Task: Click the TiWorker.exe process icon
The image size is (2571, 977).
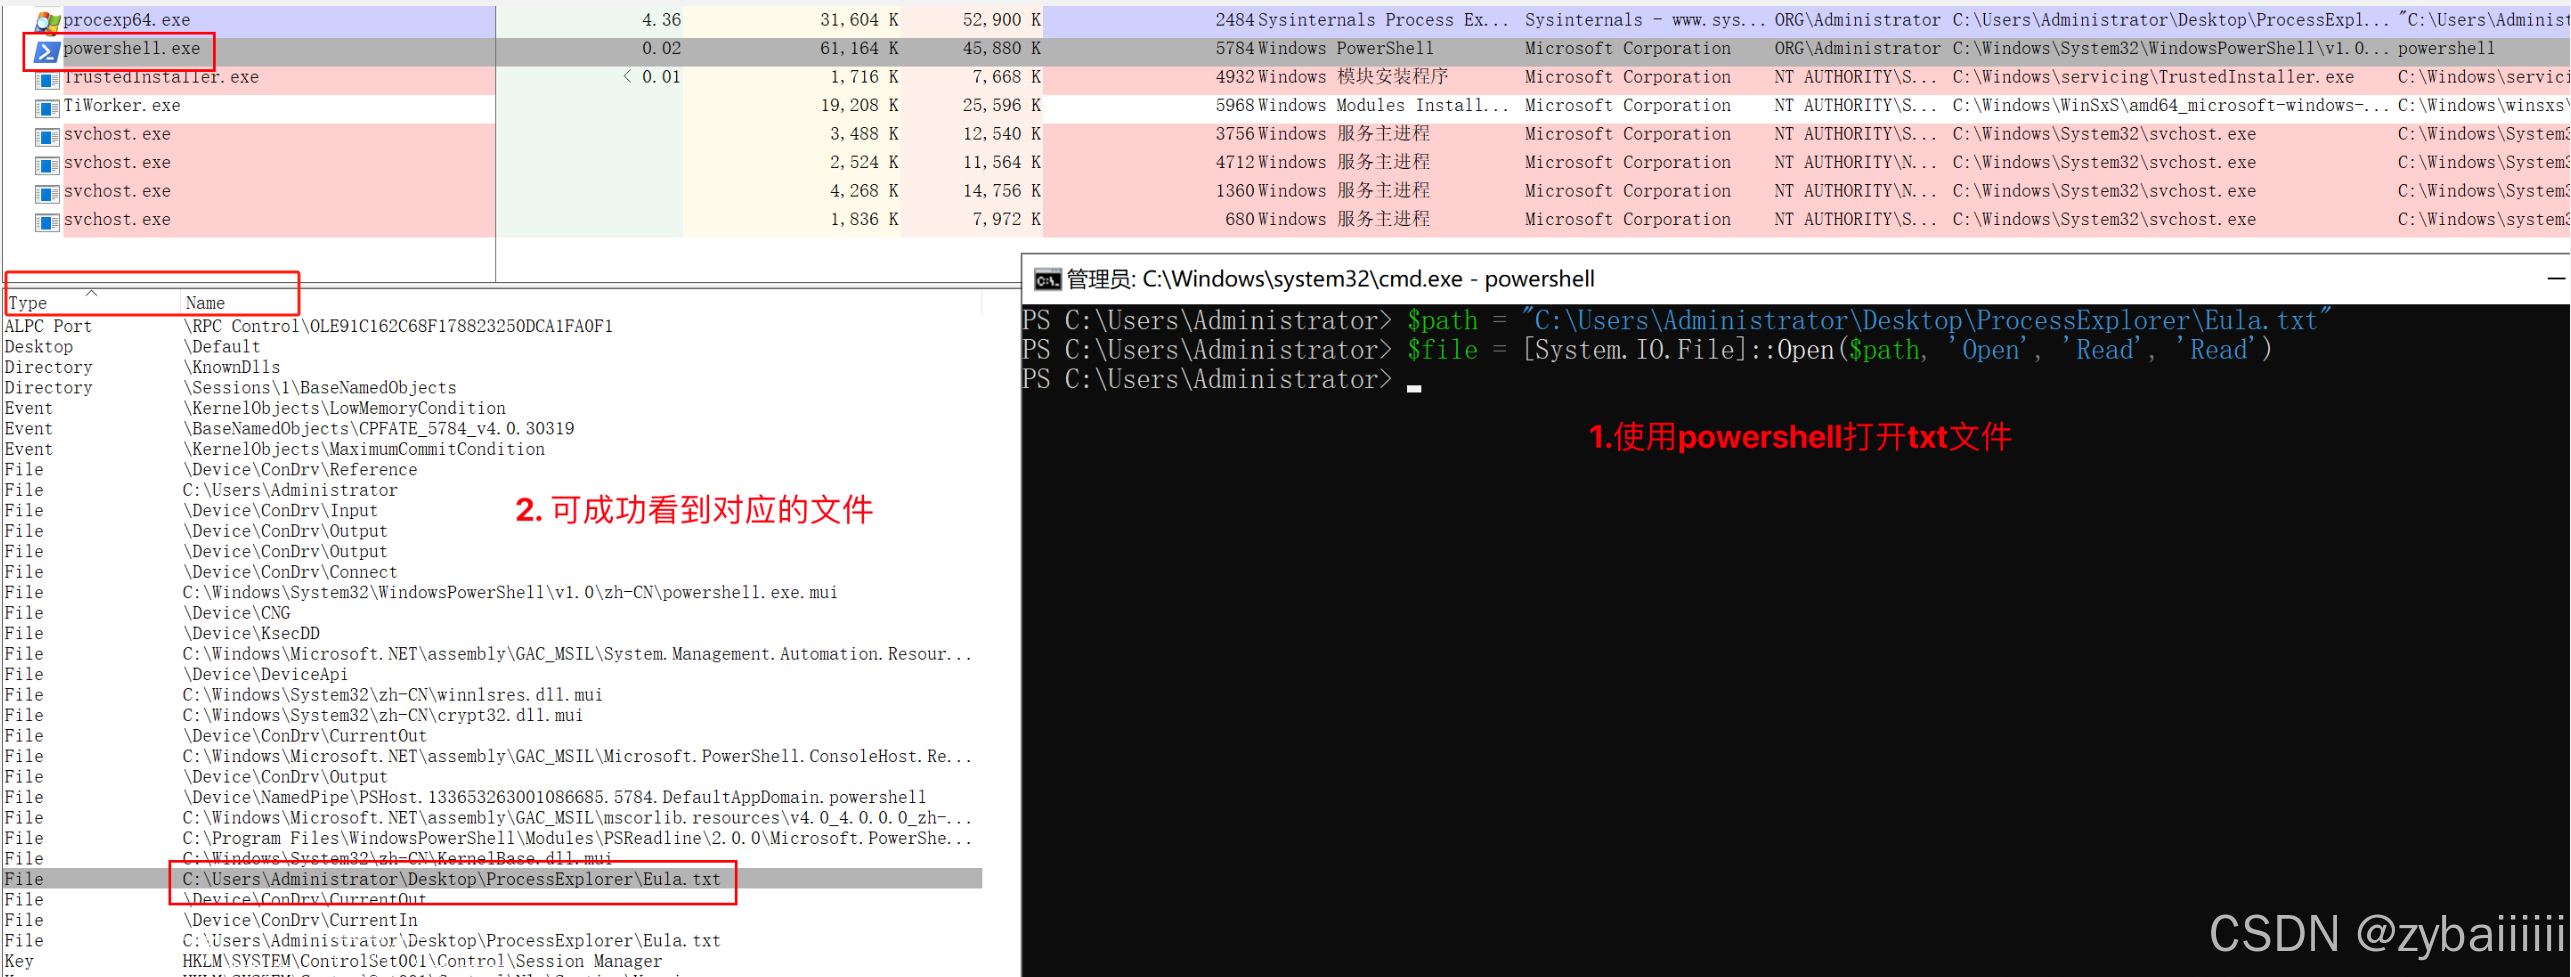Action: [47, 107]
